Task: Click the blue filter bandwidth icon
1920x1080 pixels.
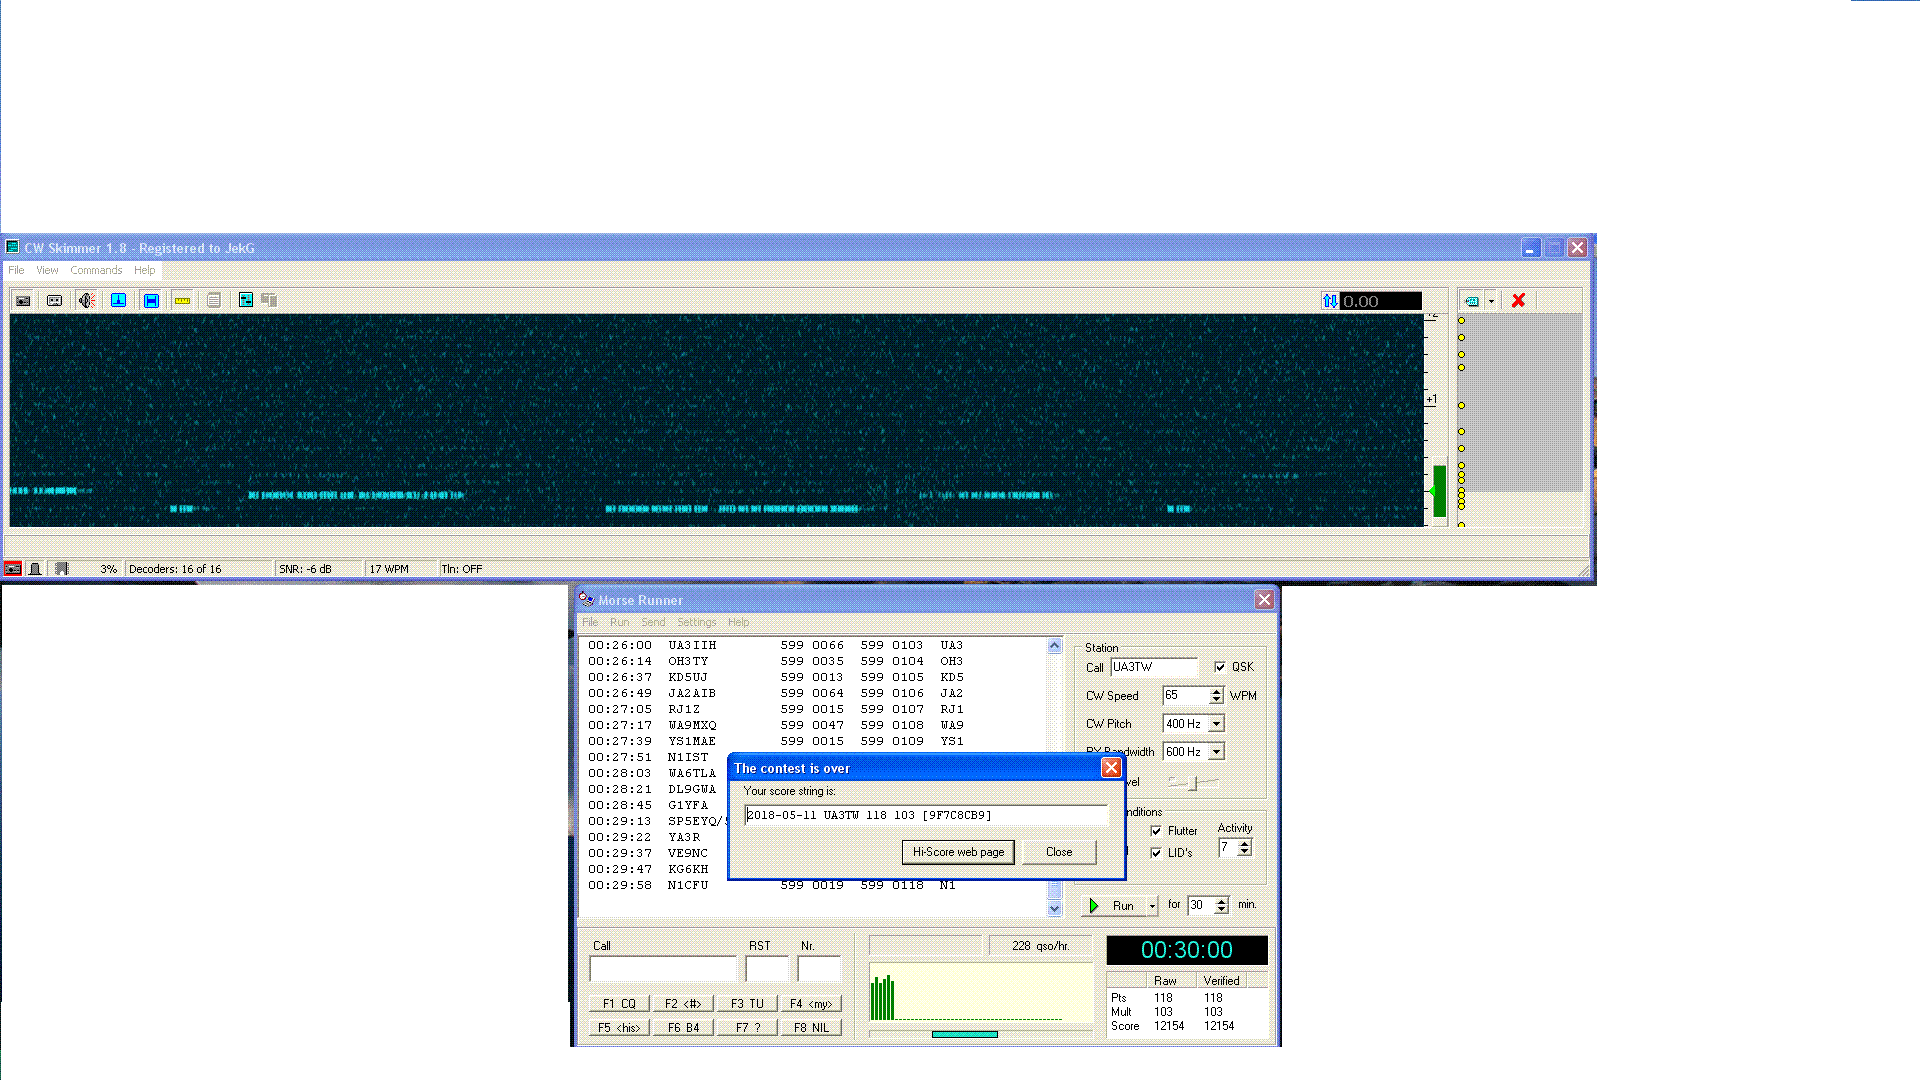Action: pyautogui.click(x=151, y=301)
